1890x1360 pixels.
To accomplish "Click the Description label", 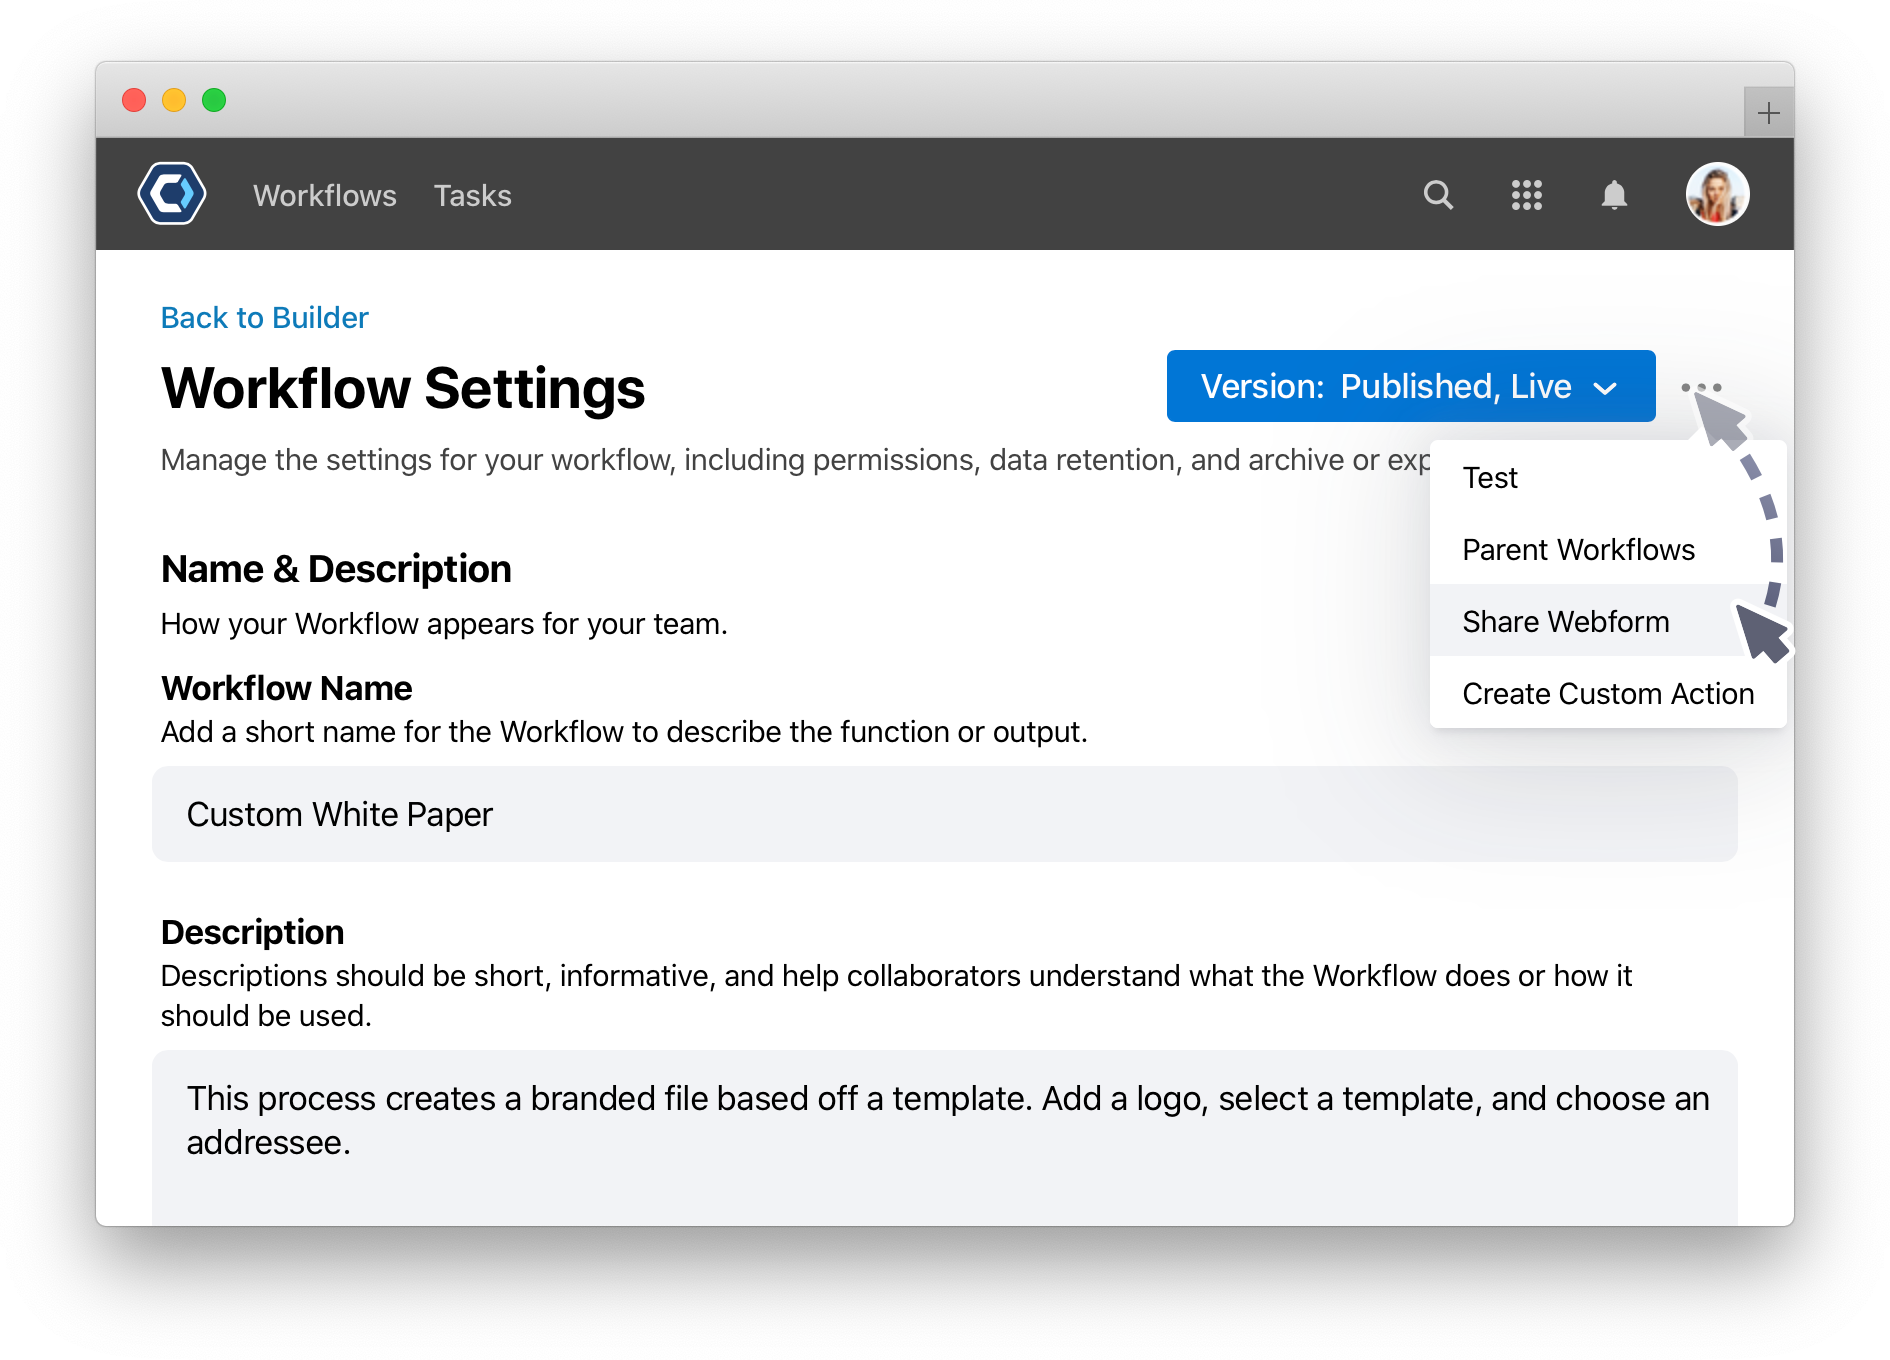I will (252, 932).
